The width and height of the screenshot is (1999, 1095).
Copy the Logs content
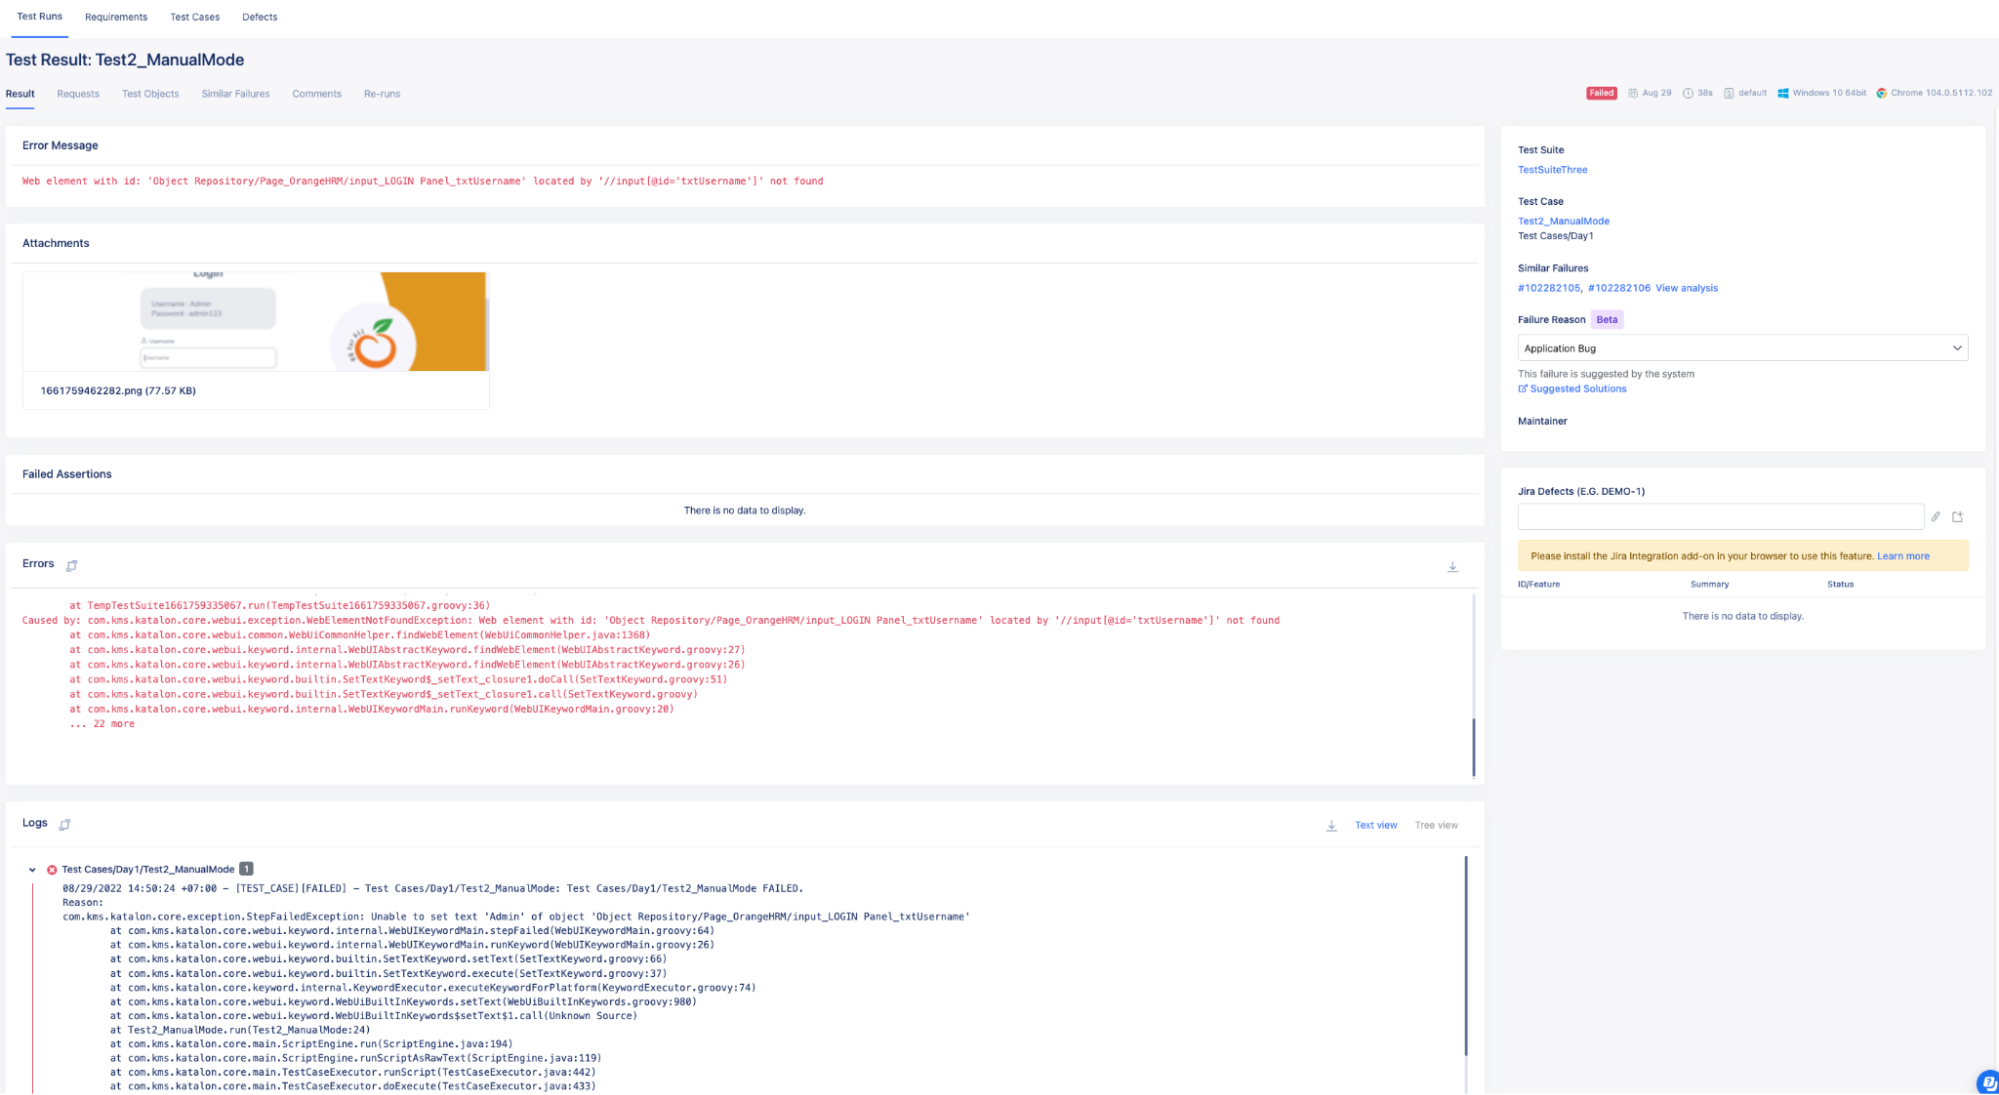coord(65,824)
